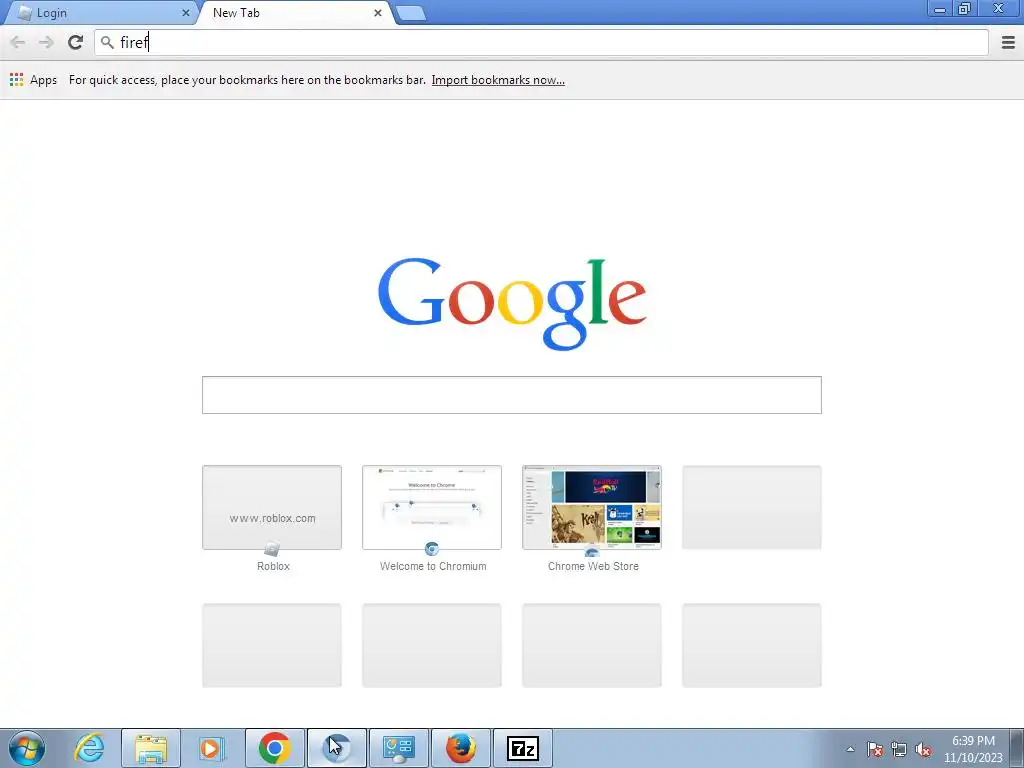Click the muted volume tray icon
The width and height of the screenshot is (1024, 768).
click(923, 749)
